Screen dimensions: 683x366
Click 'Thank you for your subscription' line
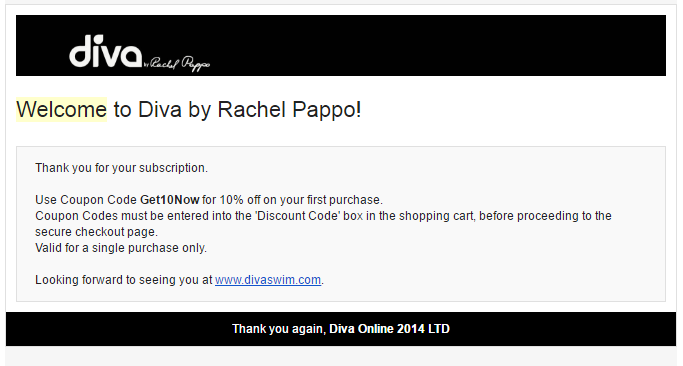pos(122,168)
